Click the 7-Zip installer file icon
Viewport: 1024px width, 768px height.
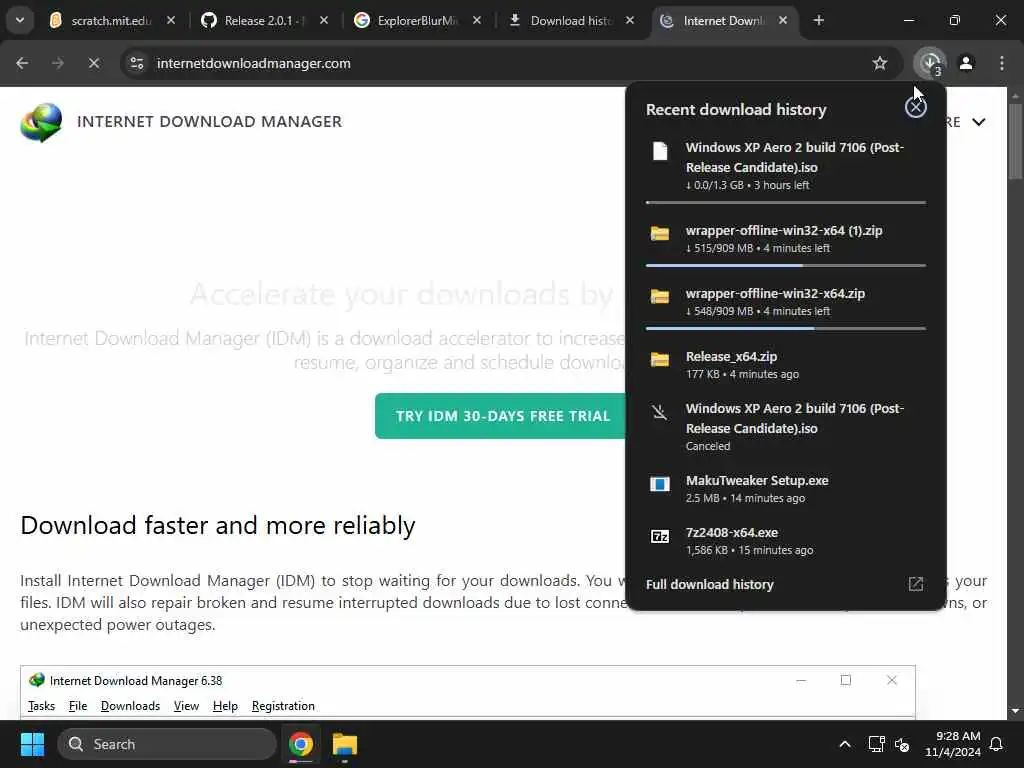660,536
